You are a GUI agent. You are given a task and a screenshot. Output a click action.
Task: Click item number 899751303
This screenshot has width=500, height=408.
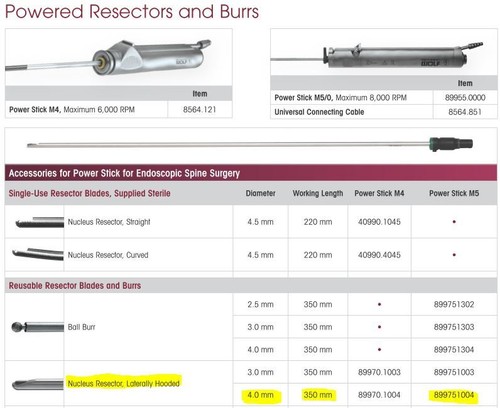pos(454,327)
